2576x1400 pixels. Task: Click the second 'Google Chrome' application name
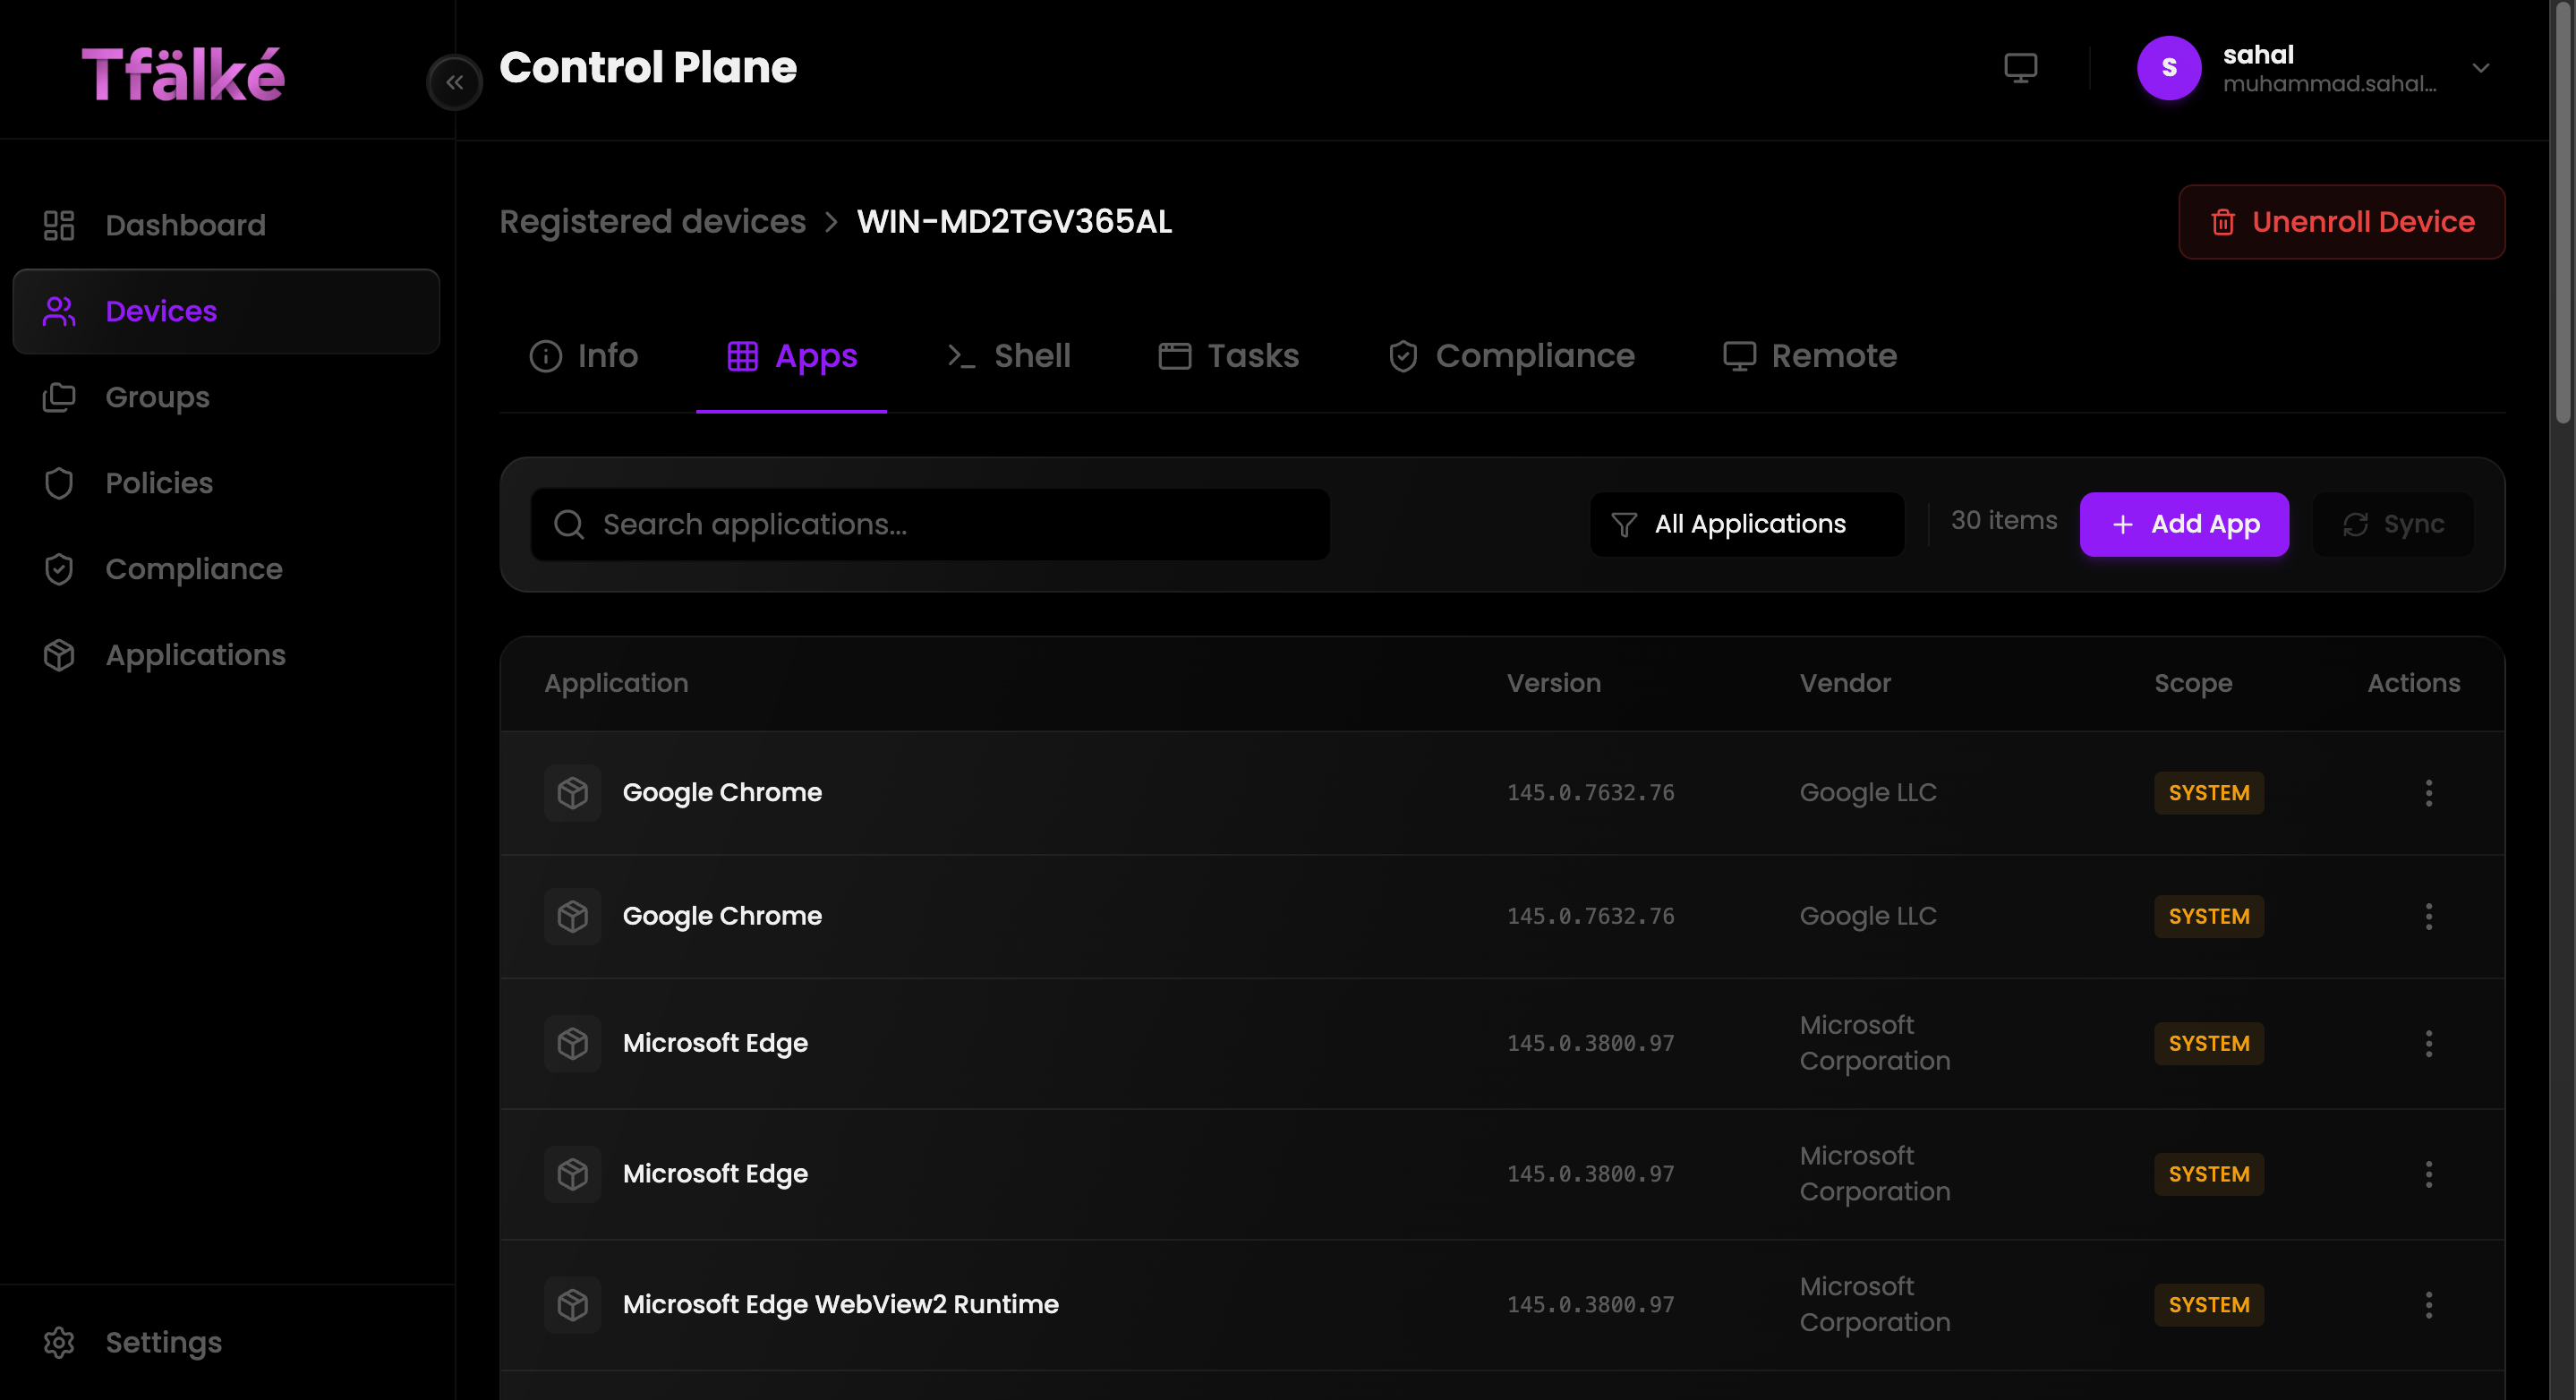point(722,916)
